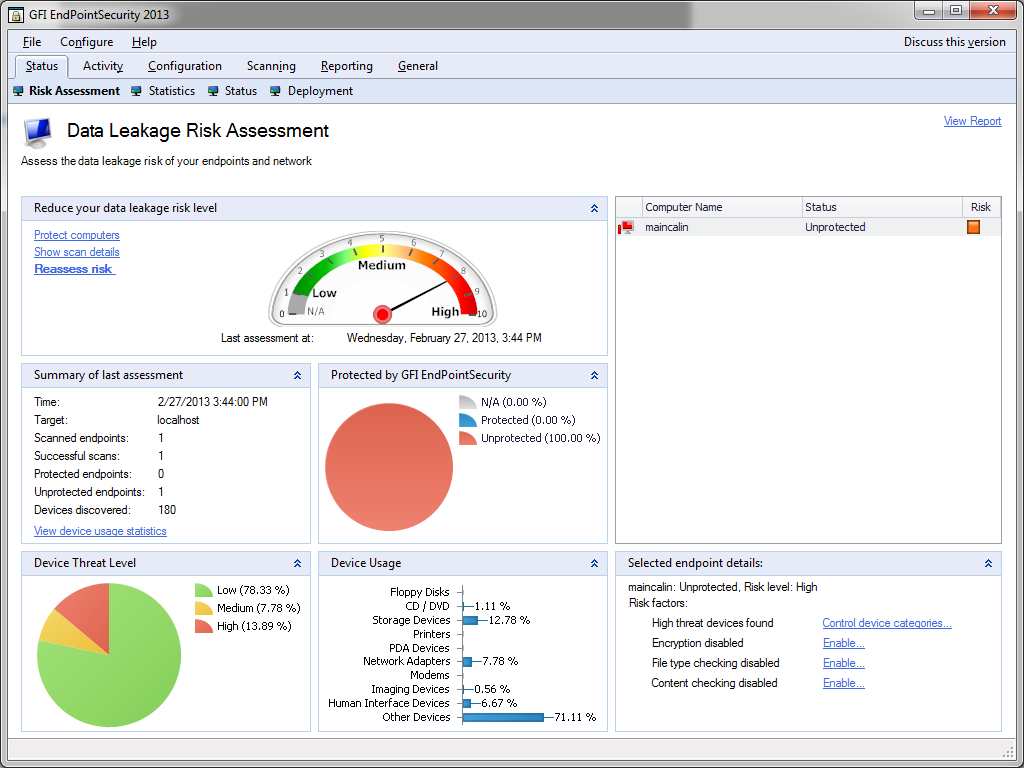Switch to the Scanning tab
This screenshot has width=1024, height=768.
point(271,66)
